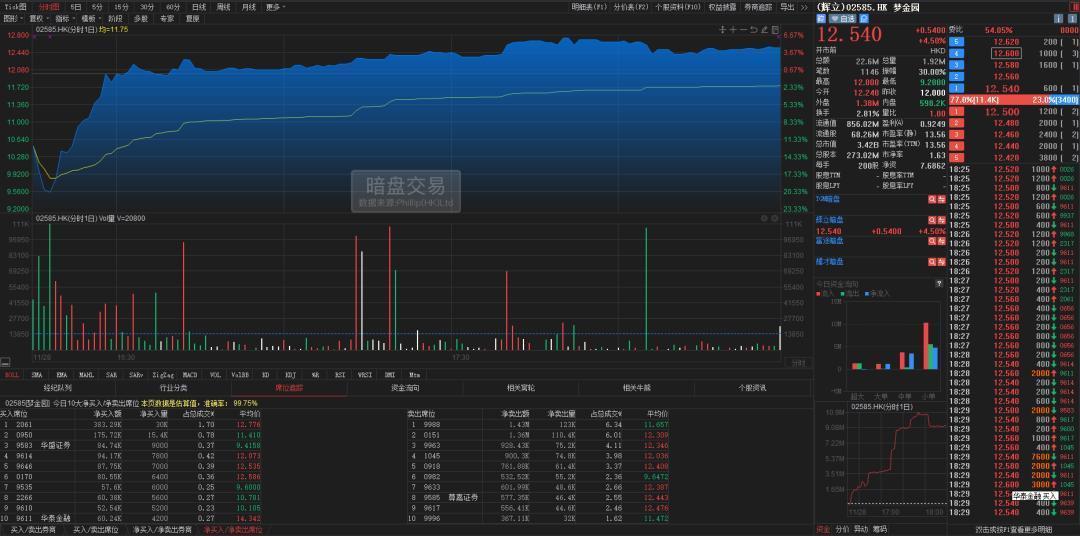Expand the 复权 dropdown menu
Screen dimensions: 1080x536
(x=38, y=18)
